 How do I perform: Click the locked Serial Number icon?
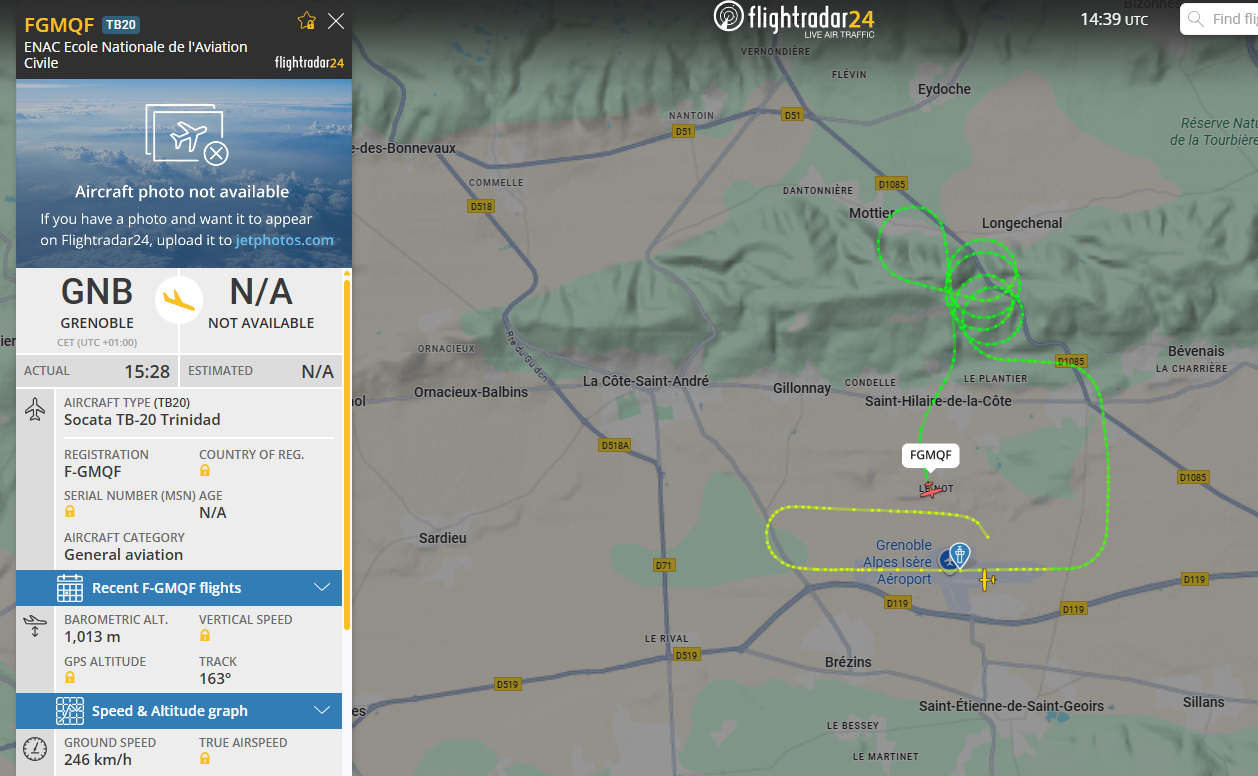click(70, 511)
